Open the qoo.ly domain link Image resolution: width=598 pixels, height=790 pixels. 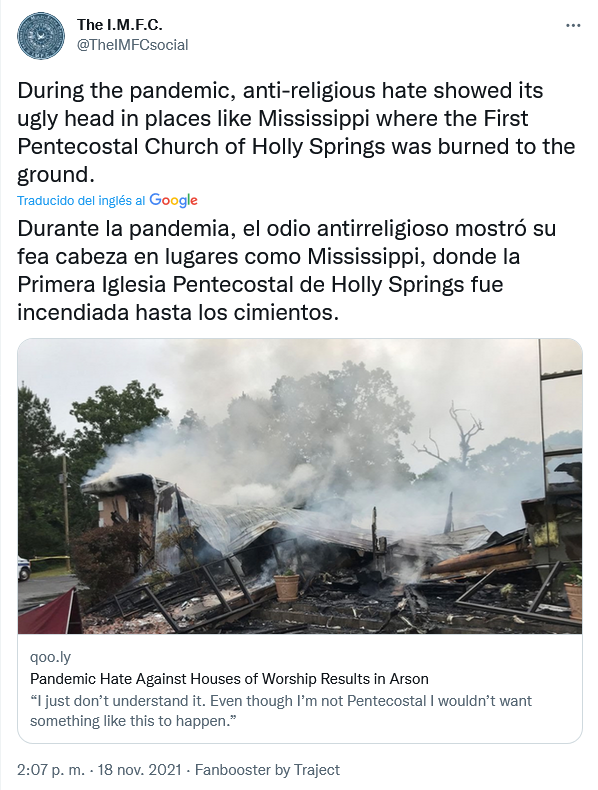coord(50,657)
